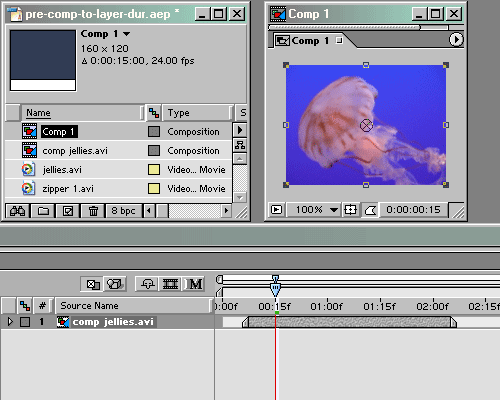The image size is (500, 400).
Task: Click the preview icon at viewer bottom-left
Action: 276,210
